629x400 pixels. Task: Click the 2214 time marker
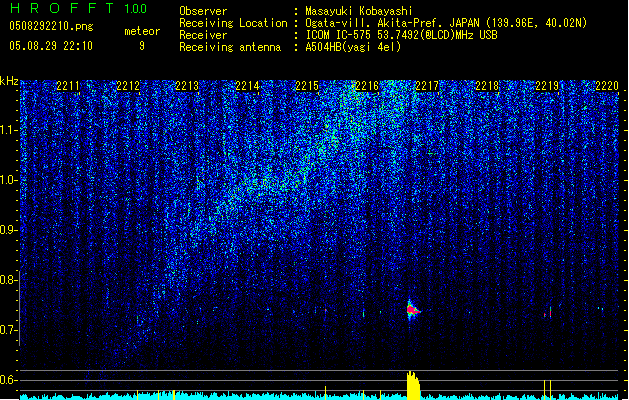point(247,86)
